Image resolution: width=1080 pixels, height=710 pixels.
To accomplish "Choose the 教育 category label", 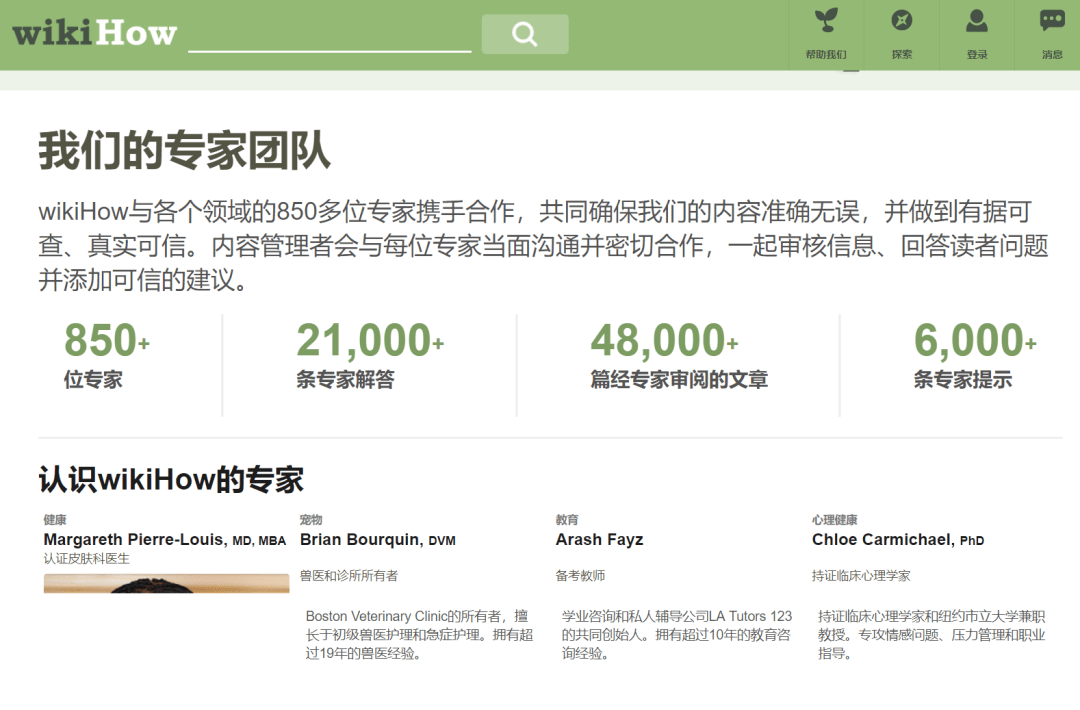I will (567, 520).
